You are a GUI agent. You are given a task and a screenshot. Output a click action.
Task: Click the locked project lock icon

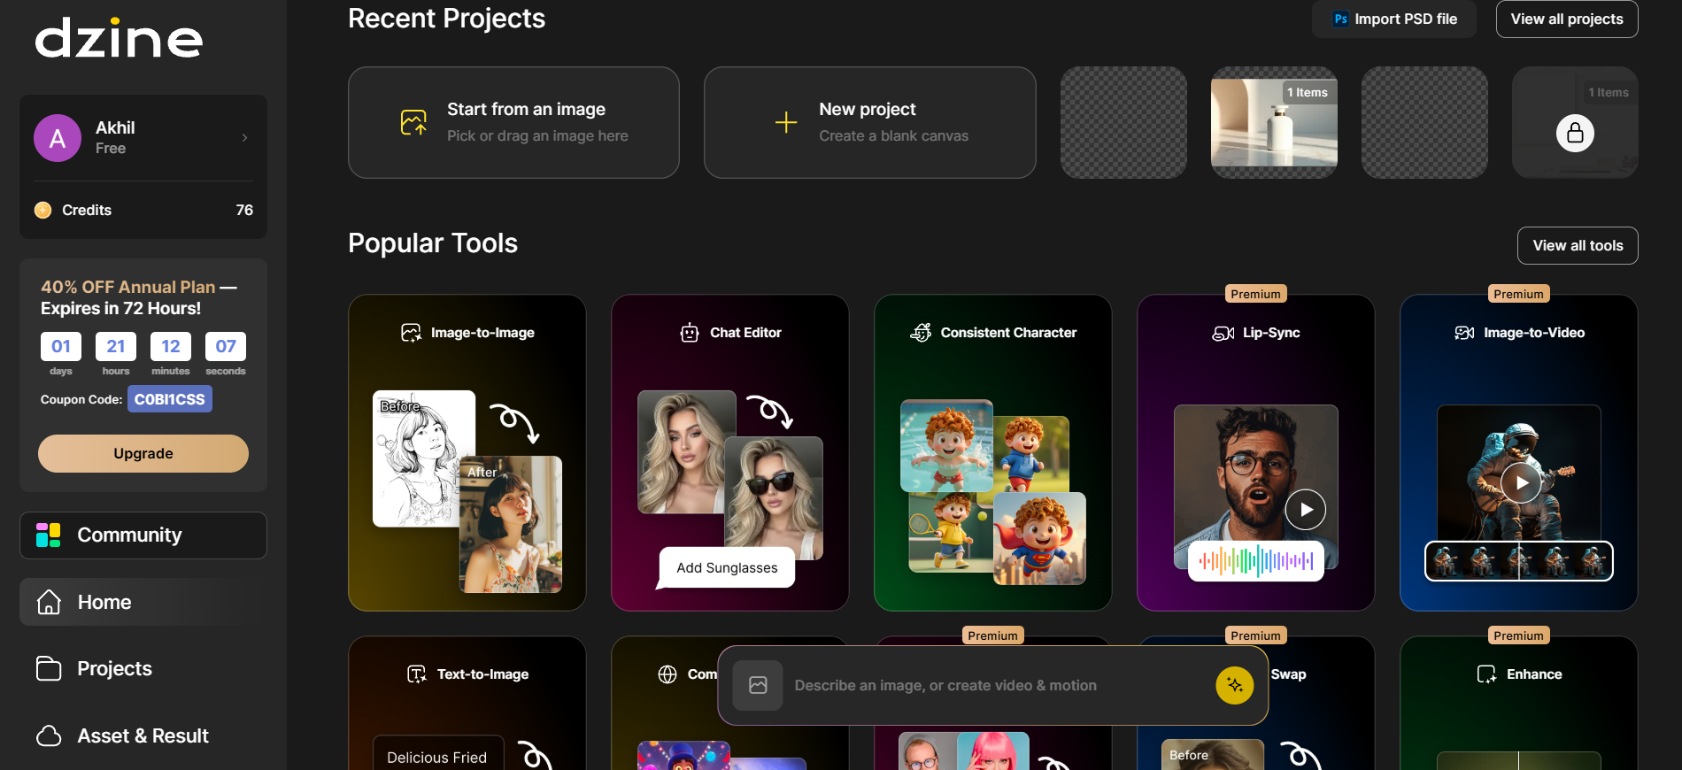tap(1575, 133)
